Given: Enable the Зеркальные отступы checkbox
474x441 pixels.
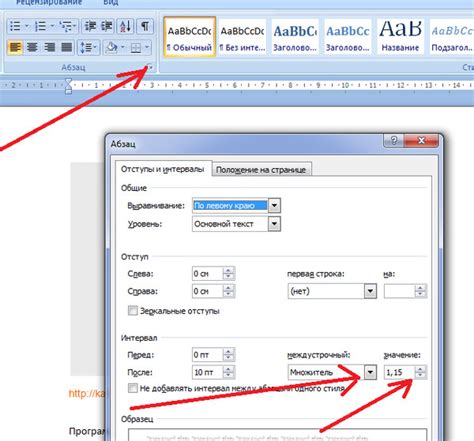Looking at the screenshot, I should (133, 311).
